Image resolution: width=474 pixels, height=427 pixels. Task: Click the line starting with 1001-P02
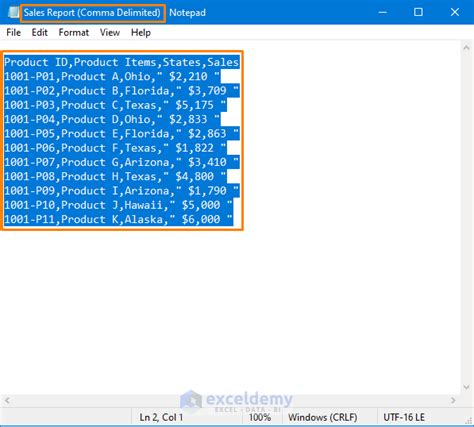[x=122, y=91]
